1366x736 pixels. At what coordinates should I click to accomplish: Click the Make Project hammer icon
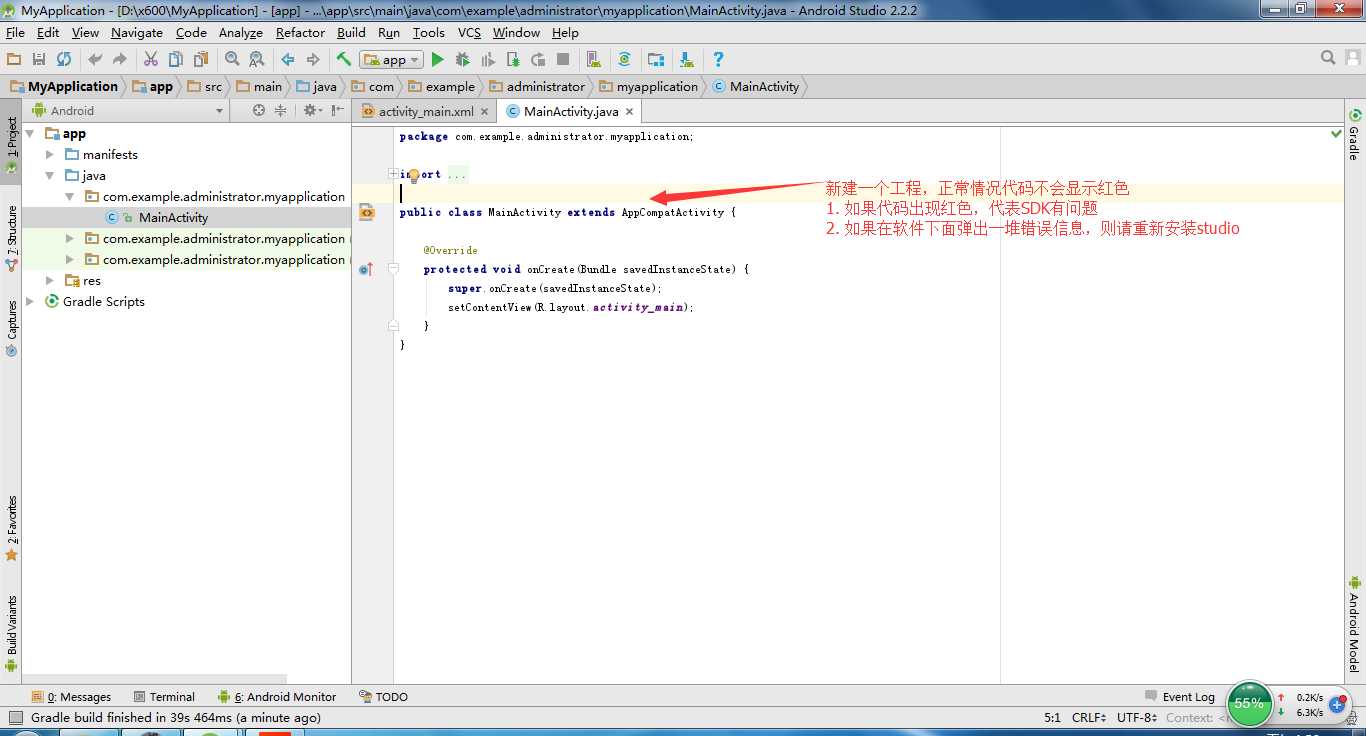(x=344, y=60)
